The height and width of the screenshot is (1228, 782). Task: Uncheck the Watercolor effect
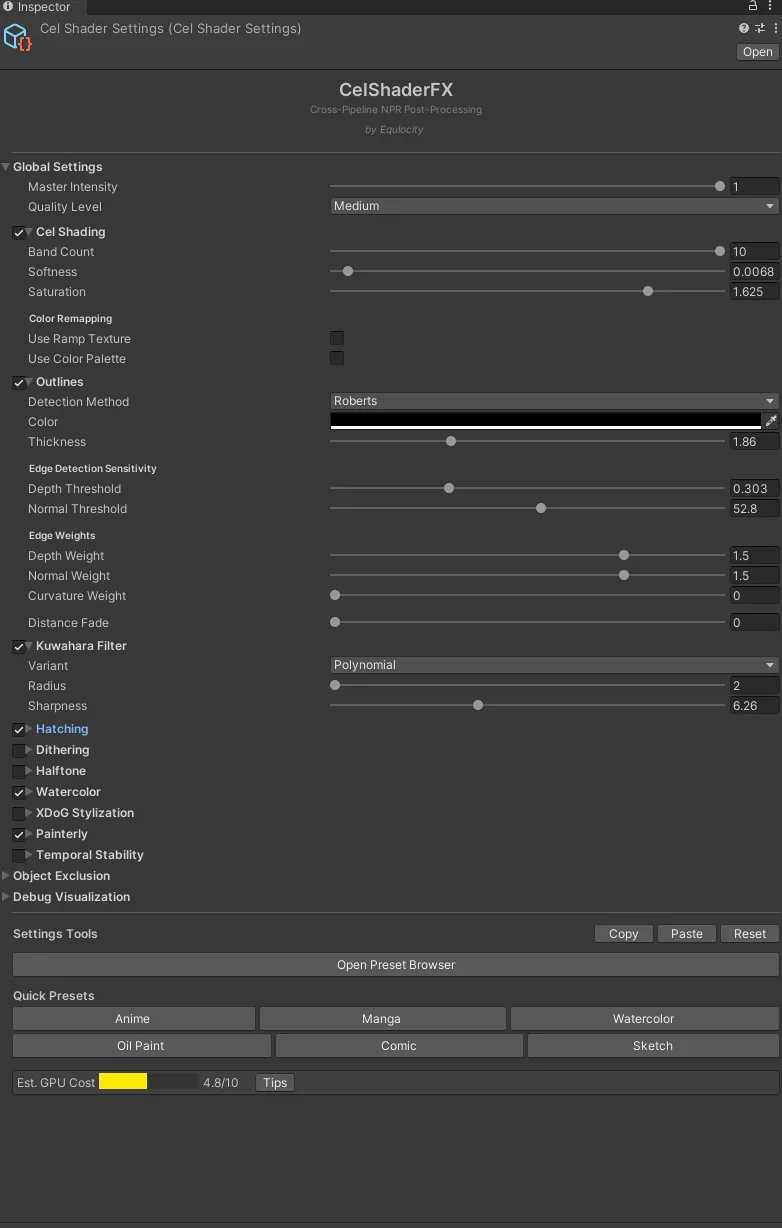pyautogui.click(x=19, y=792)
